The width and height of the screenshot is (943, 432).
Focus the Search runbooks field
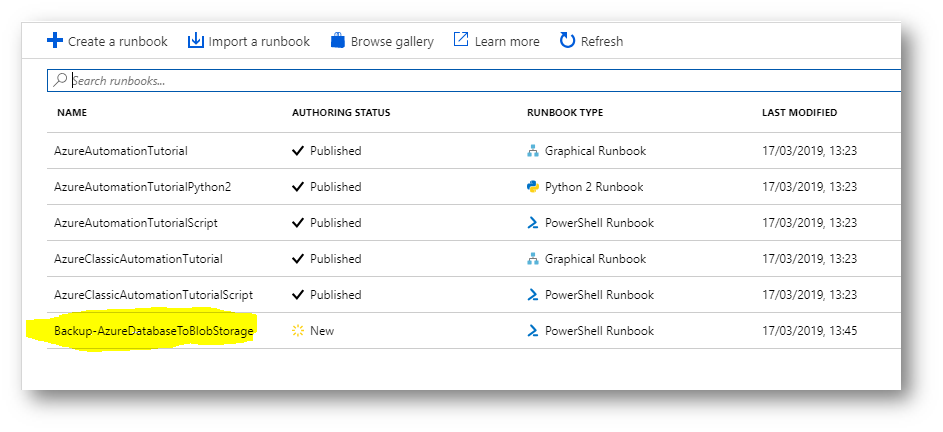tap(474, 81)
